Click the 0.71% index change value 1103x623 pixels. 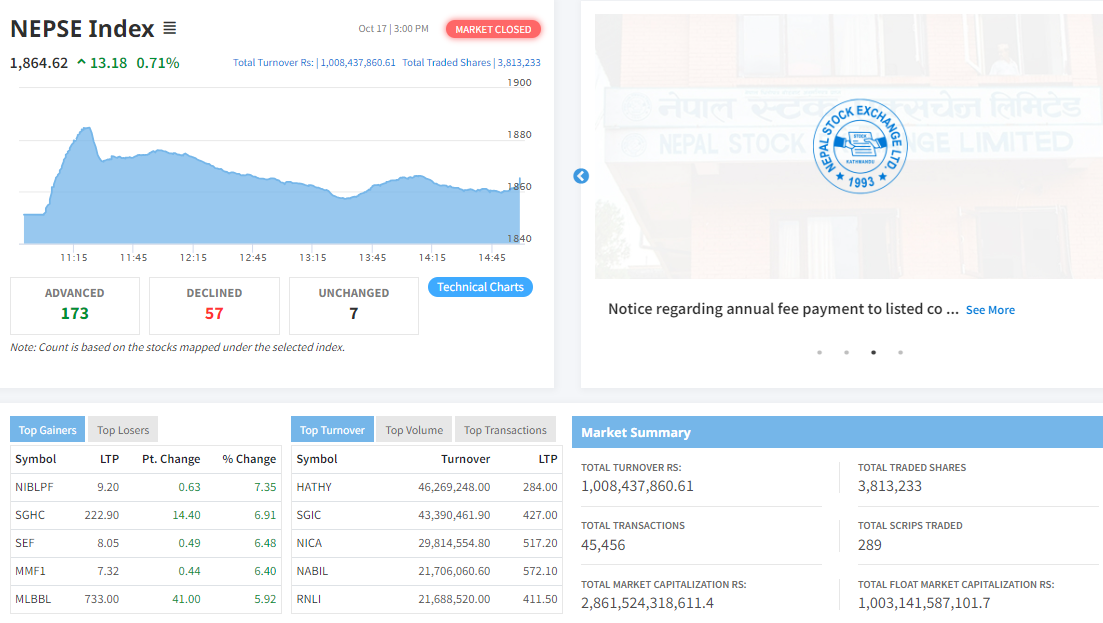158,63
